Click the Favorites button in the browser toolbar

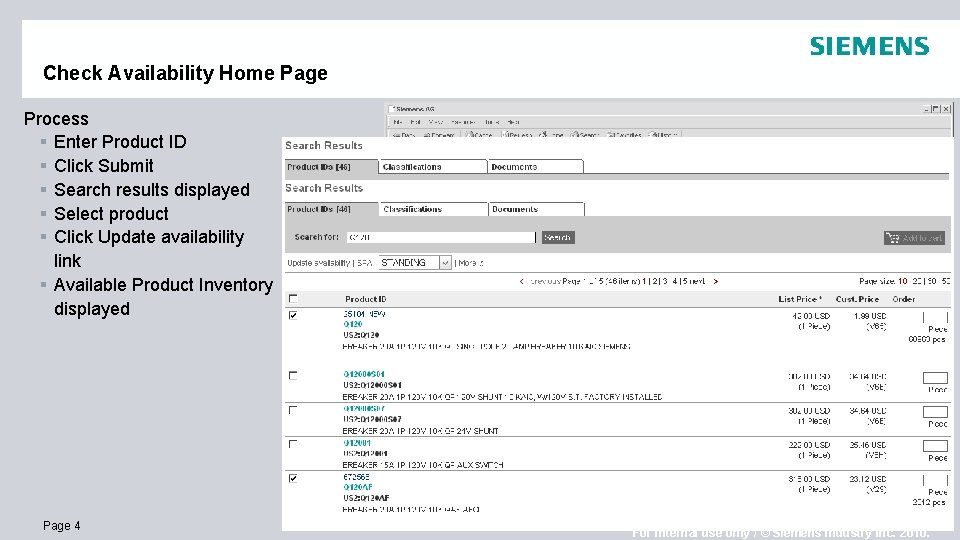(x=624, y=135)
